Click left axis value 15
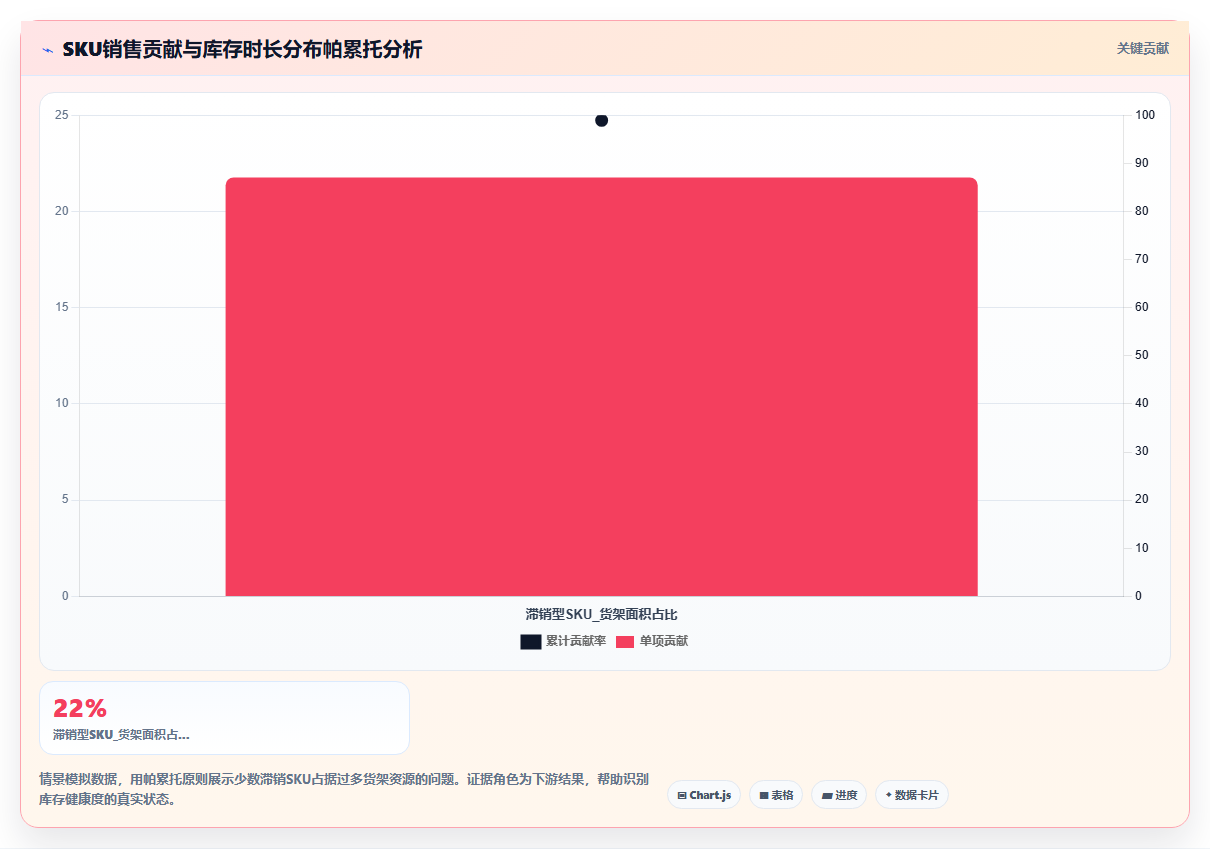Viewport: 1210px width, 849px height. [62, 307]
